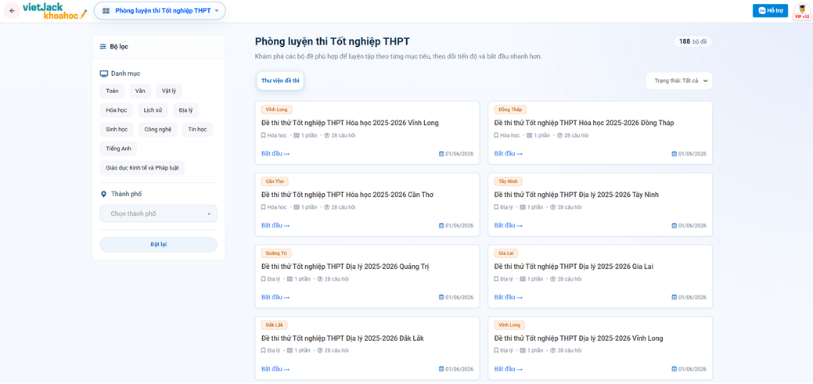Start the Hóa học Đồng Tháp exam

point(508,154)
